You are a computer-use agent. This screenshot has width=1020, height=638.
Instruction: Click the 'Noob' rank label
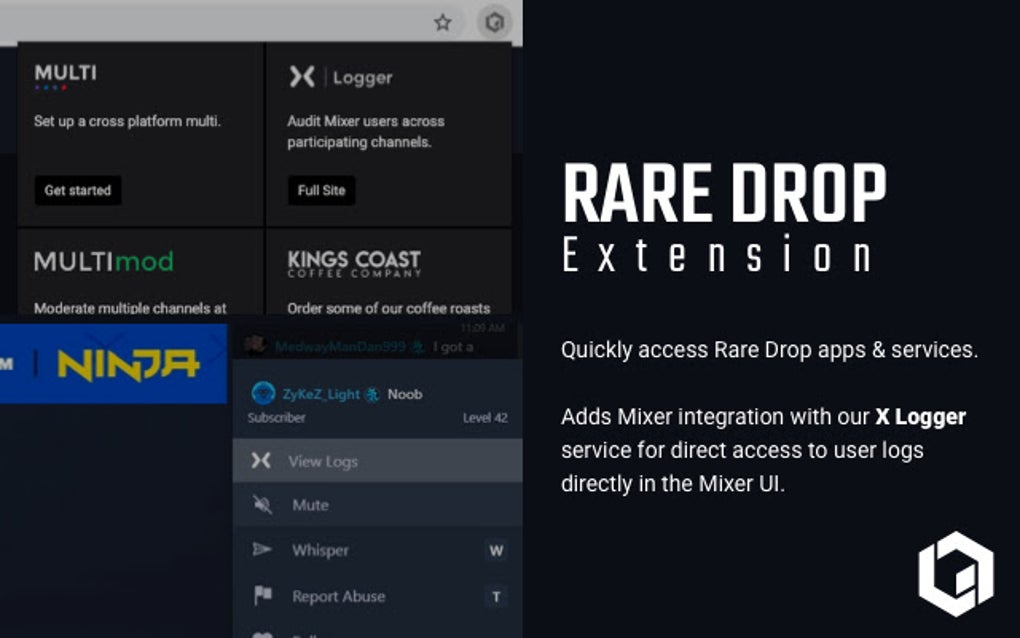[405, 394]
